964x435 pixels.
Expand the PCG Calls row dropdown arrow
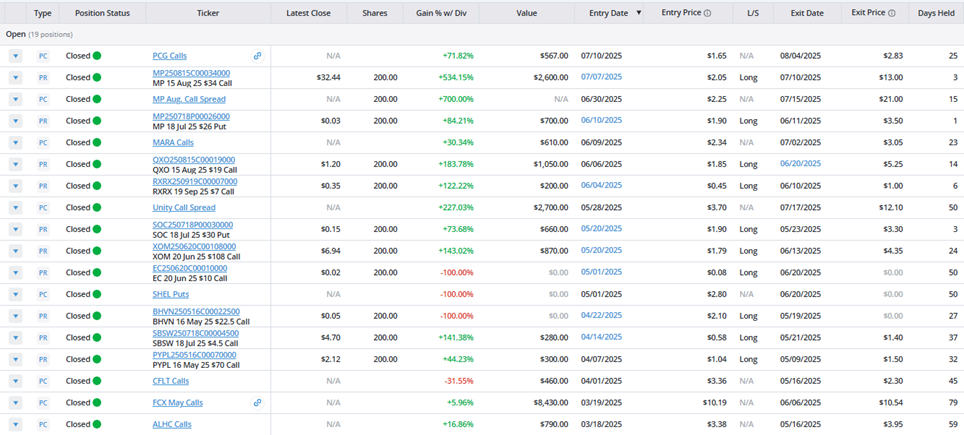point(16,56)
